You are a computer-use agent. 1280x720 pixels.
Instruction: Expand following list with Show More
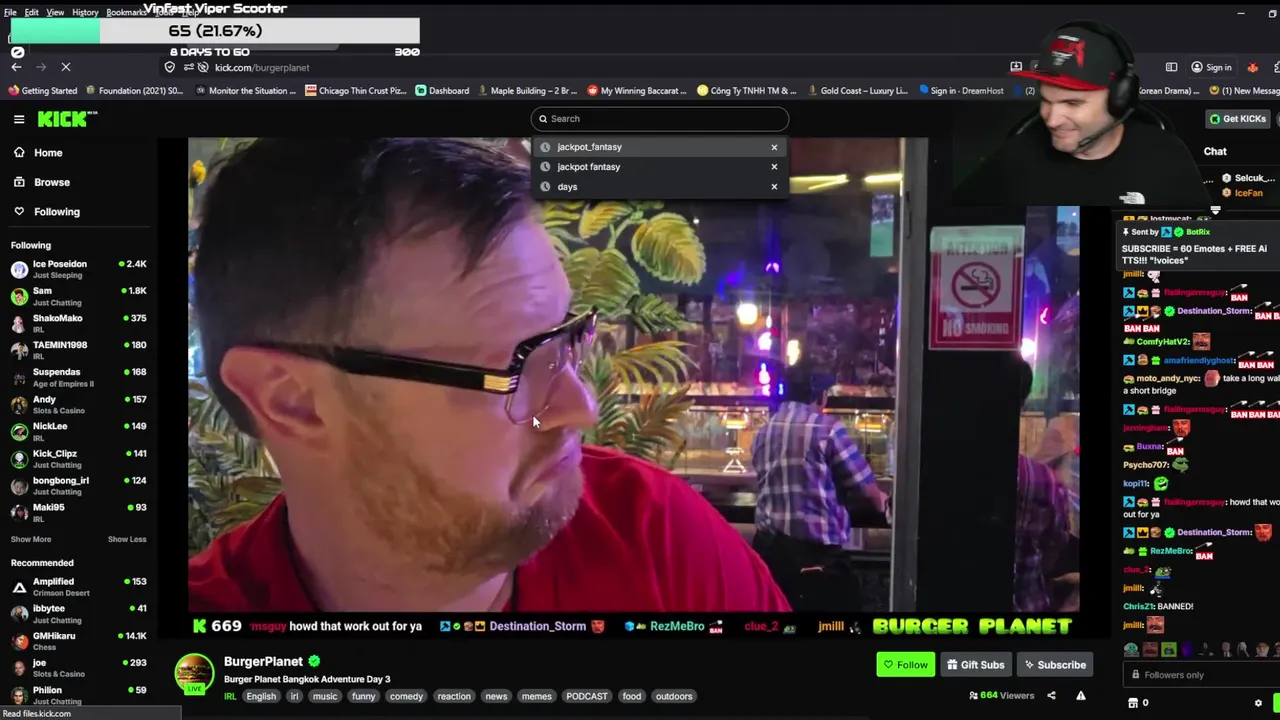[x=31, y=539]
